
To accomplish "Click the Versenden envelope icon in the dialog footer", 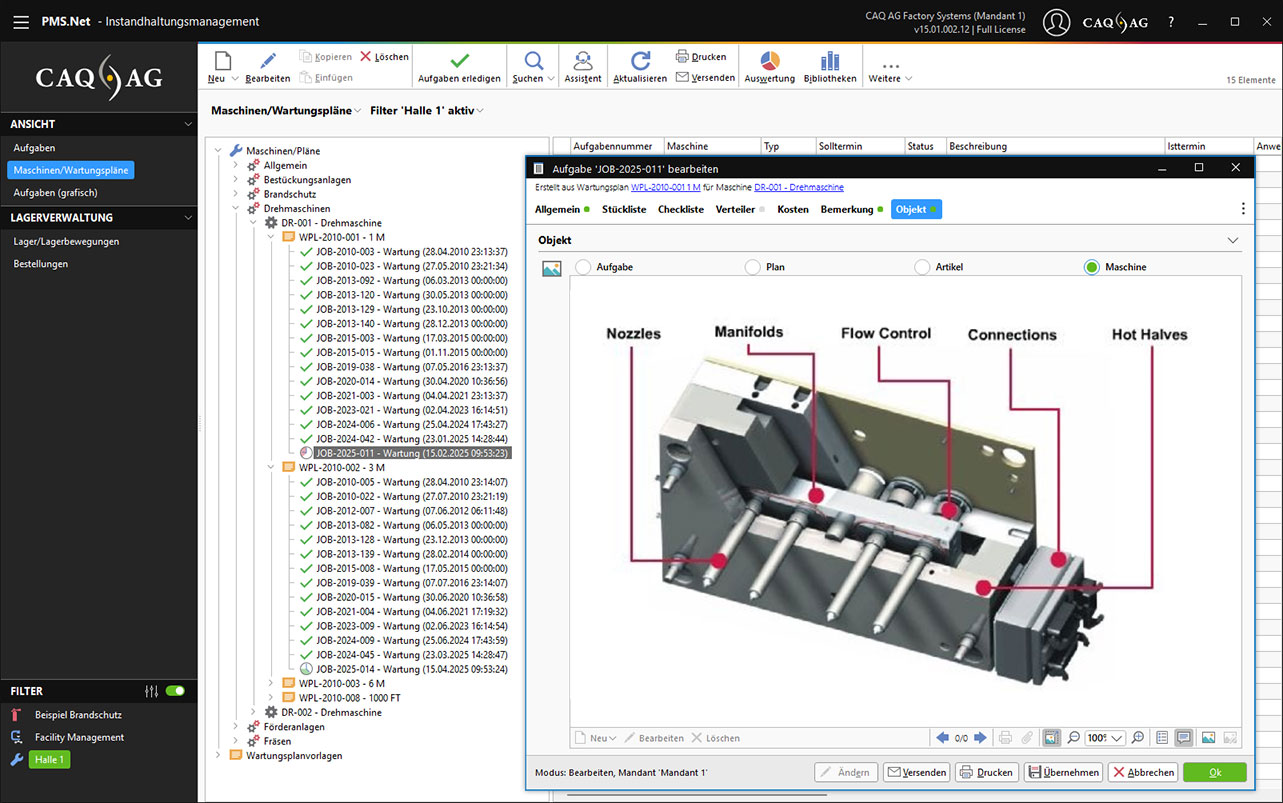I will click(x=915, y=772).
